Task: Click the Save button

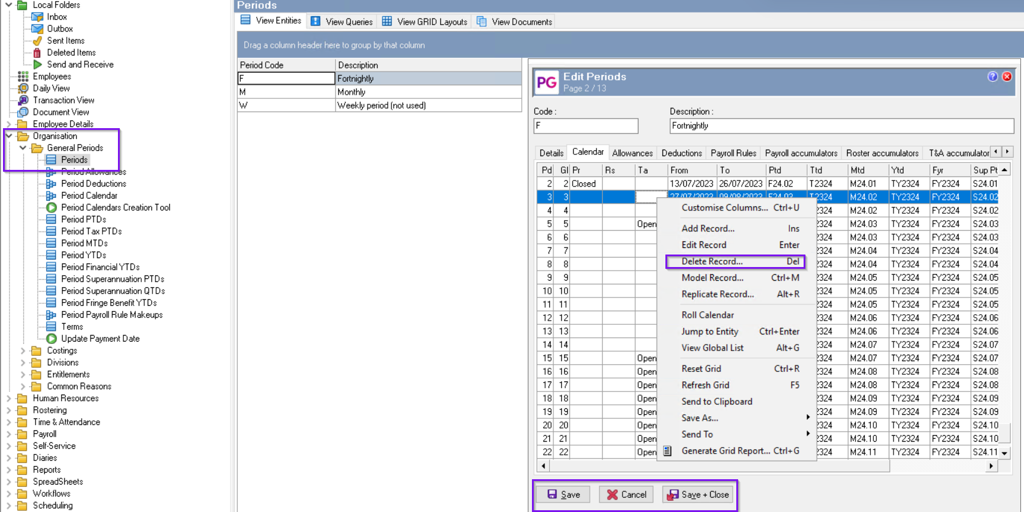Action: pyautogui.click(x=562, y=495)
